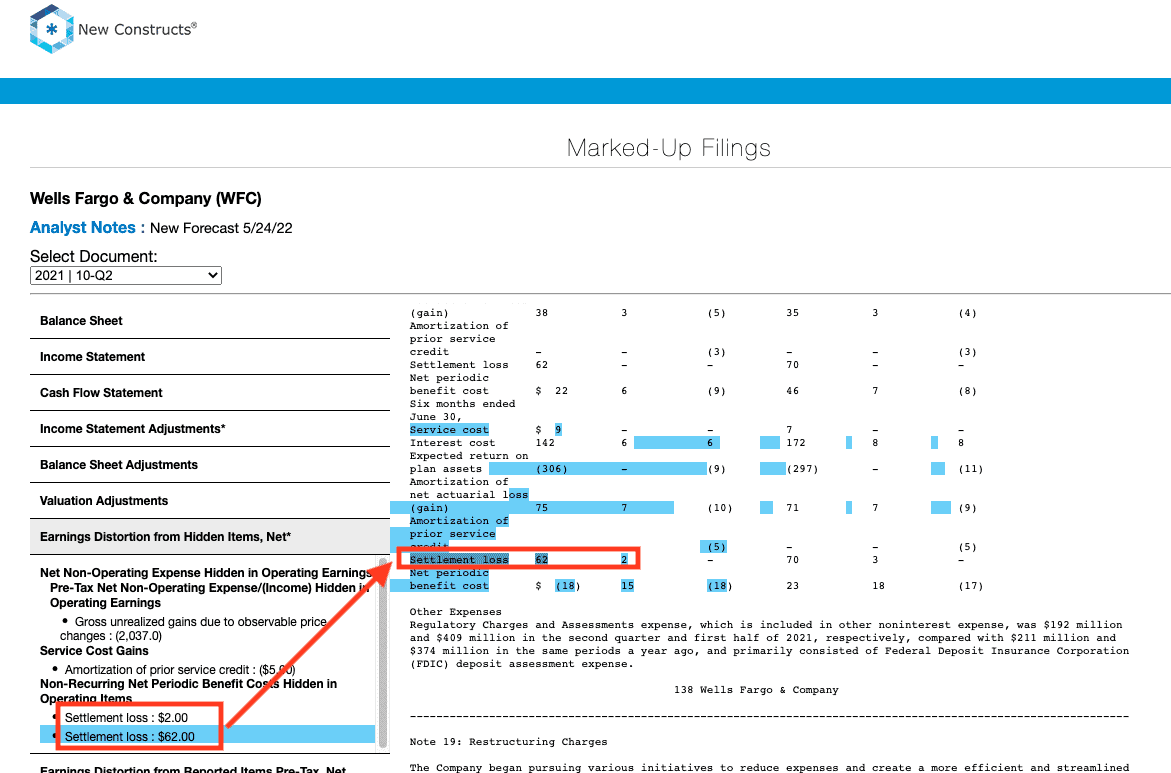This screenshot has height=773, width=1171.
Task: Click page footer 138 Wells Fargo & Company
Action: (x=756, y=690)
